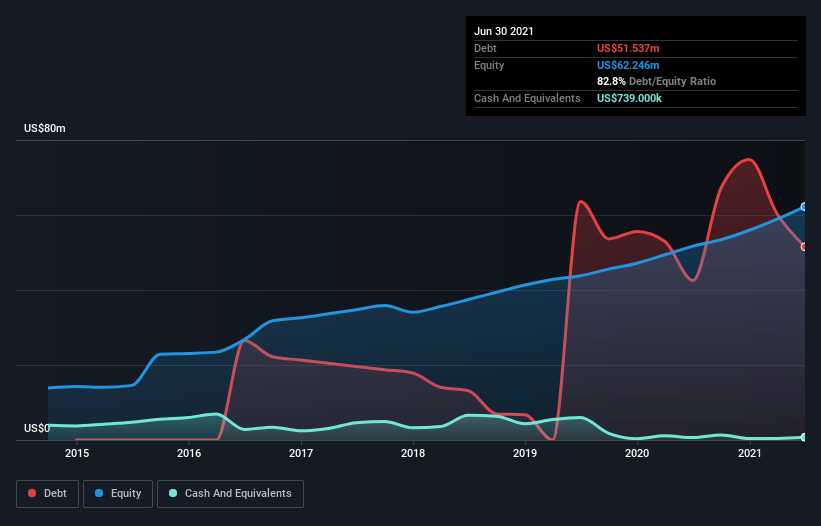This screenshot has width=821, height=526.
Task: Click the teal Cash endpoint marker on chart
Action: coord(804,437)
